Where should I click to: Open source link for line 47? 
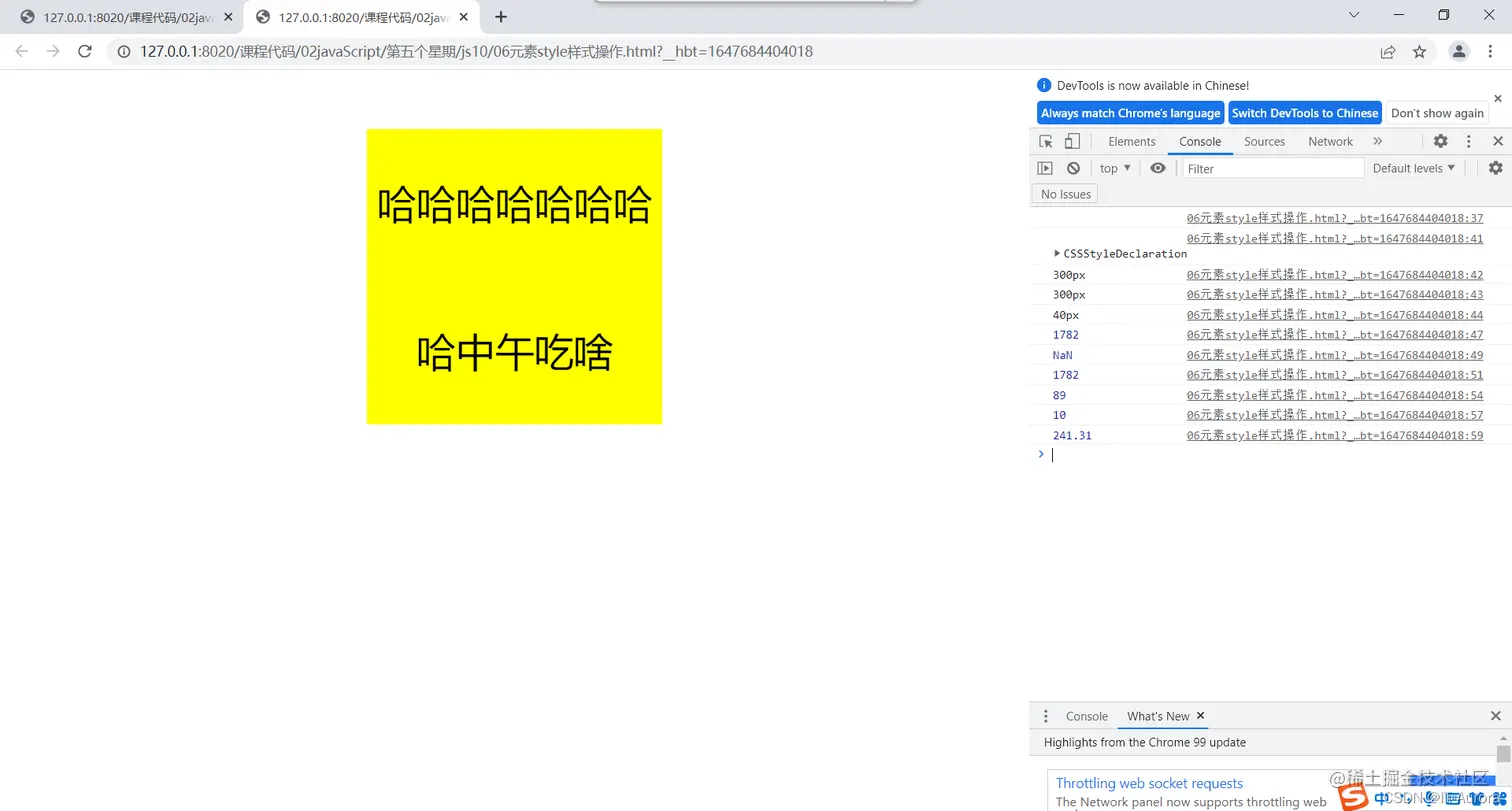point(1335,334)
